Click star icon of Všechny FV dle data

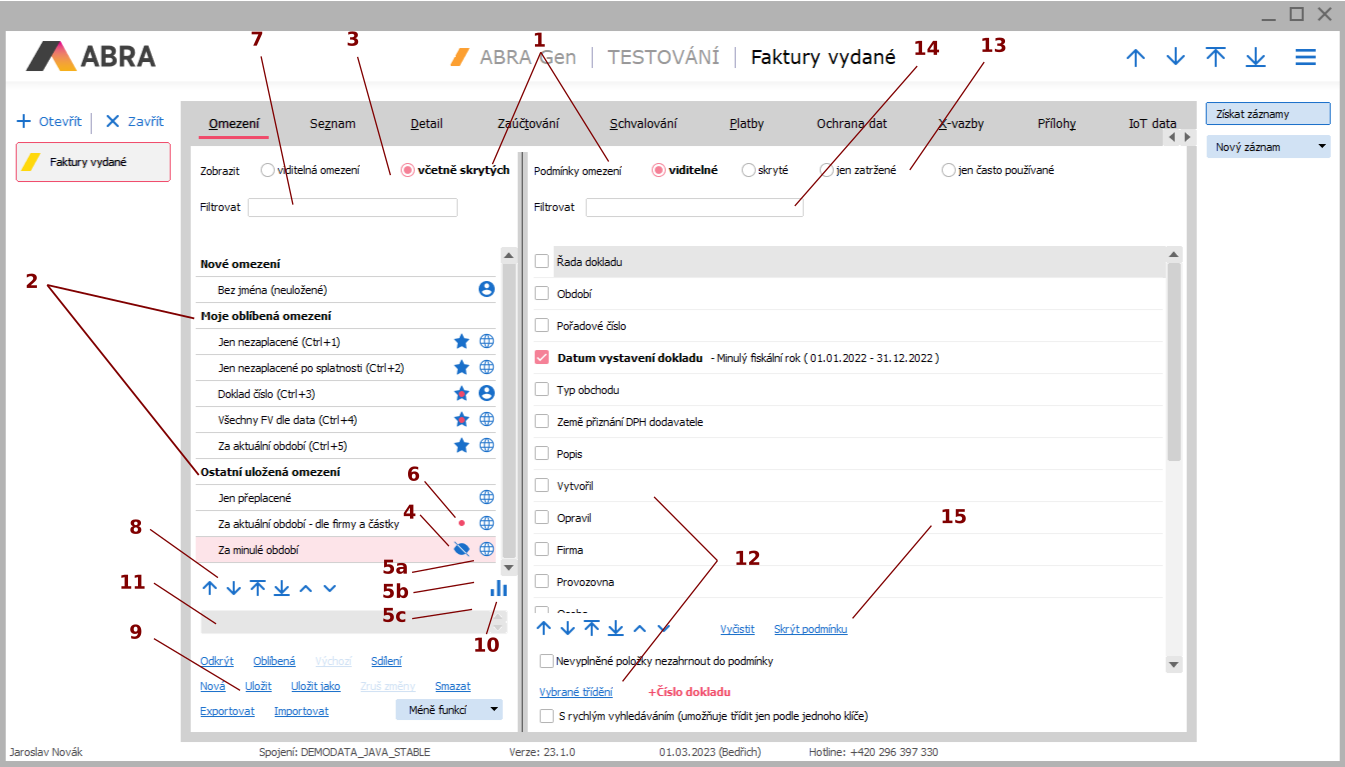pyautogui.click(x=462, y=419)
